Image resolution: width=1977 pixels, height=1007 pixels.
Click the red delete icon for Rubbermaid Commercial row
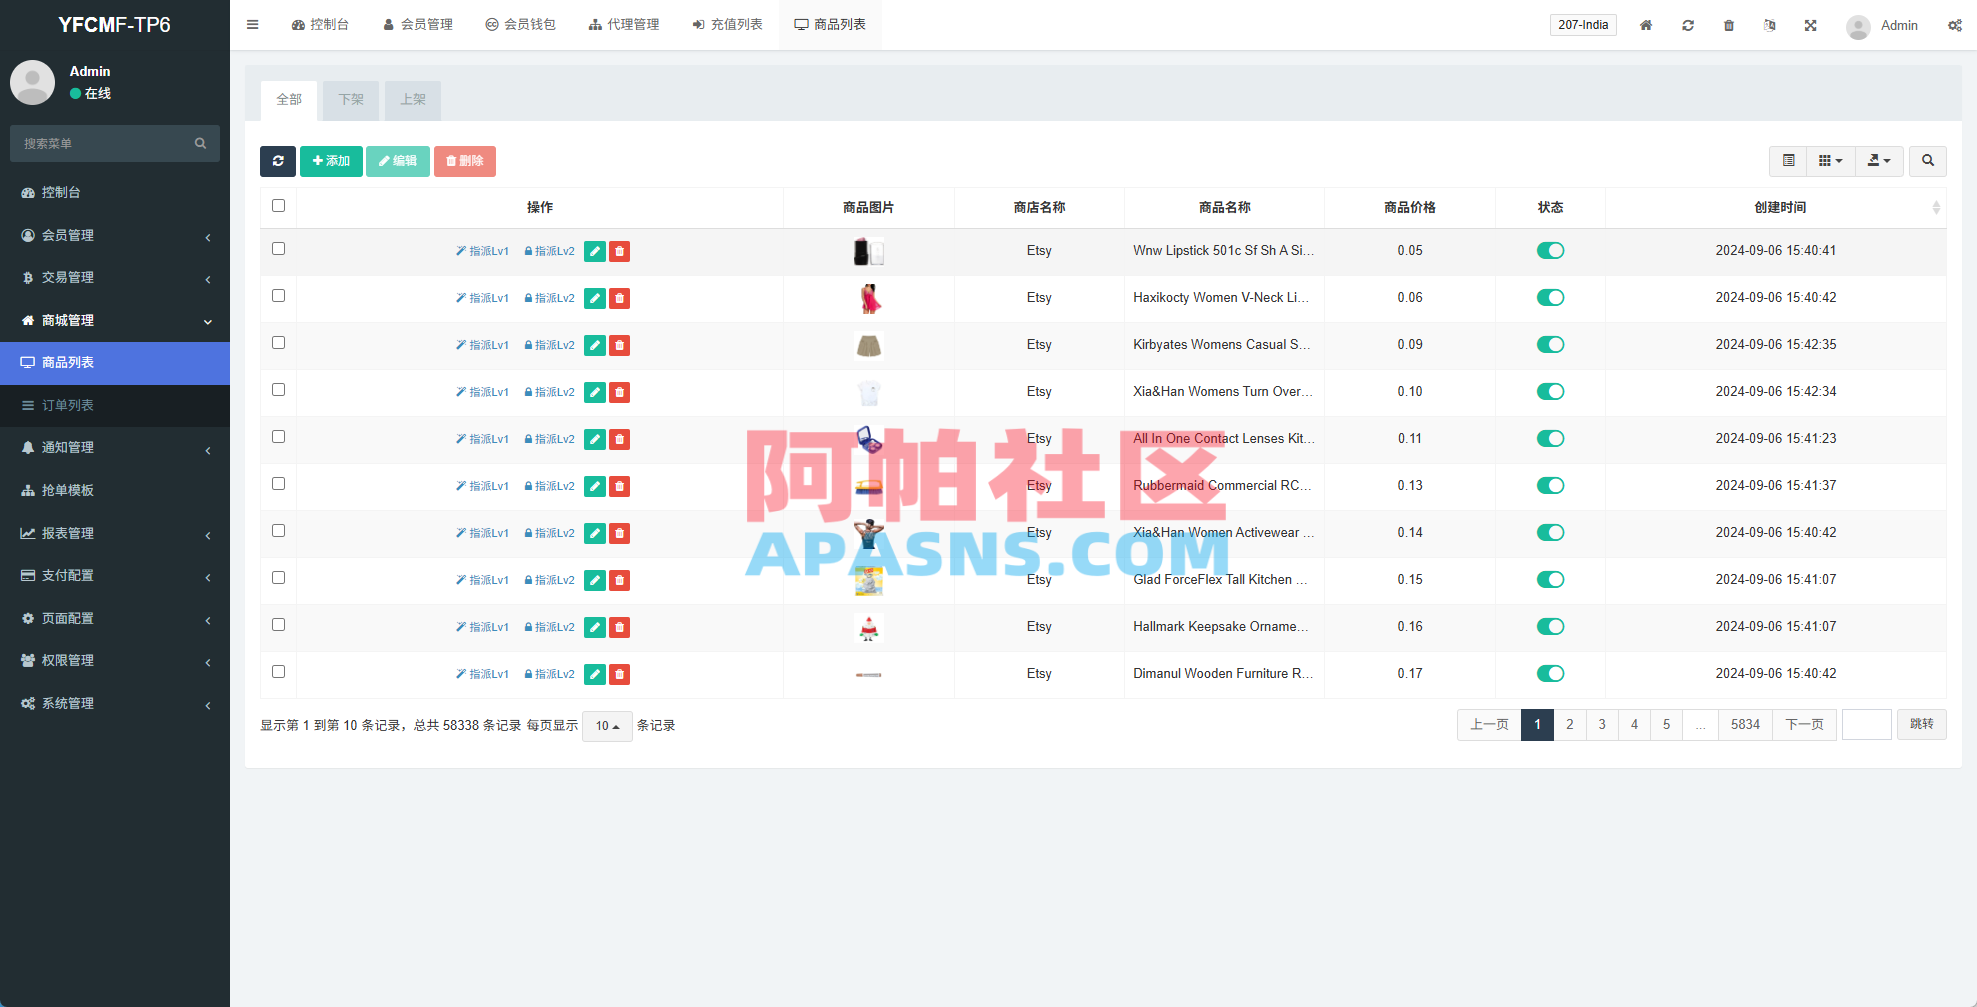click(x=620, y=486)
